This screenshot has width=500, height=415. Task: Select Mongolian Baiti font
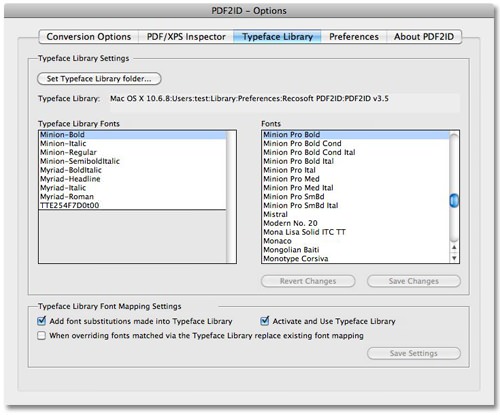356,250
